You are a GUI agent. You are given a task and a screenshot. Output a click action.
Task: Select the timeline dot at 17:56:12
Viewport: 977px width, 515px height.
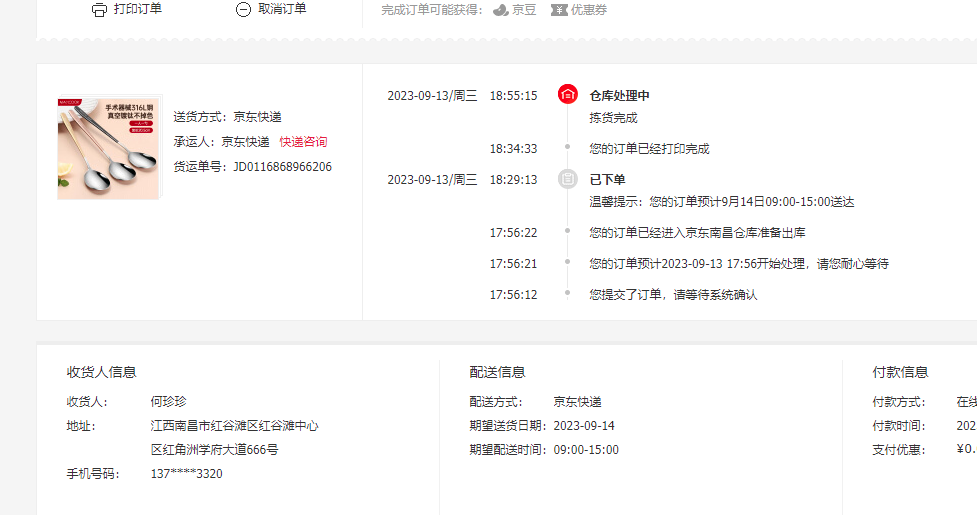567,294
